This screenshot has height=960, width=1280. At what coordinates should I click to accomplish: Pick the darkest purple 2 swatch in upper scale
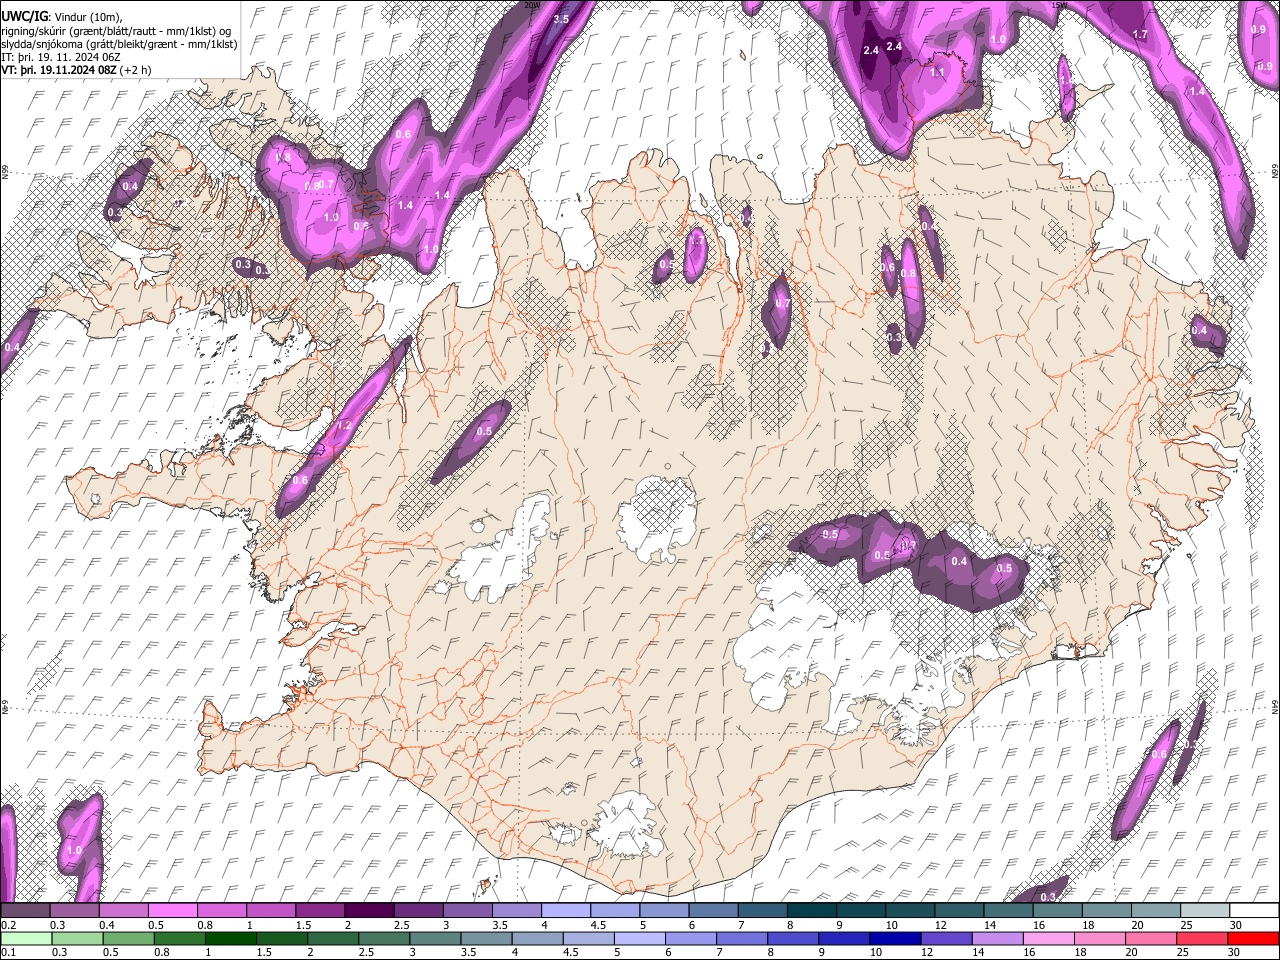pos(368,911)
